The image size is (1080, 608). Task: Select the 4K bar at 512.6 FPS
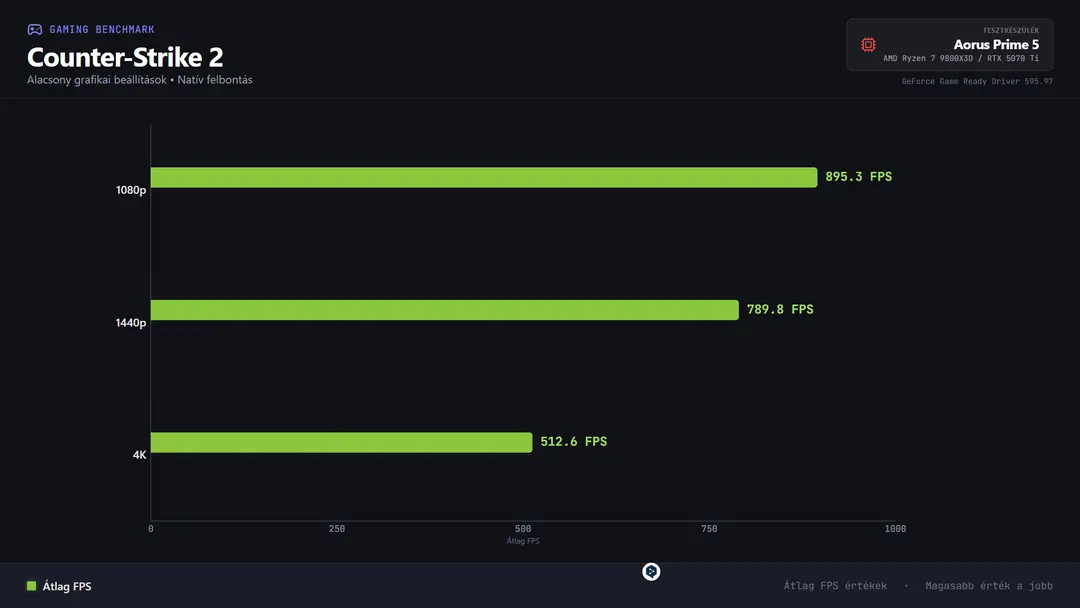[341, 442]
